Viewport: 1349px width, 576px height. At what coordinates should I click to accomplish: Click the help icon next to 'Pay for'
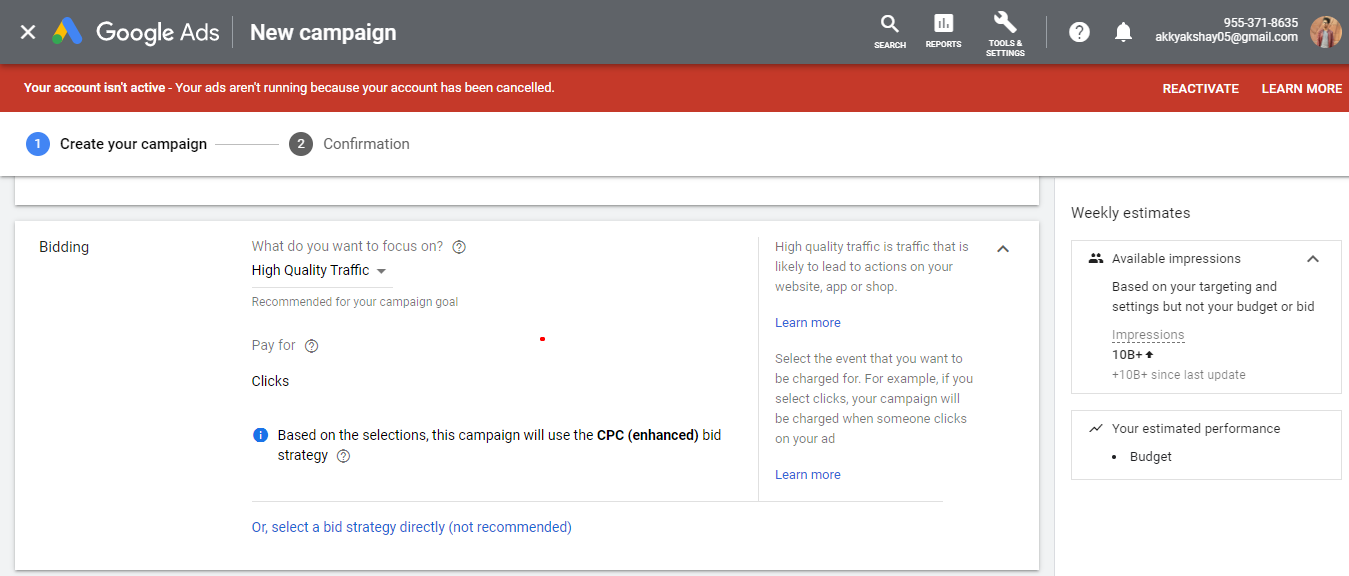pyautogui.click(x=310, y=345)
